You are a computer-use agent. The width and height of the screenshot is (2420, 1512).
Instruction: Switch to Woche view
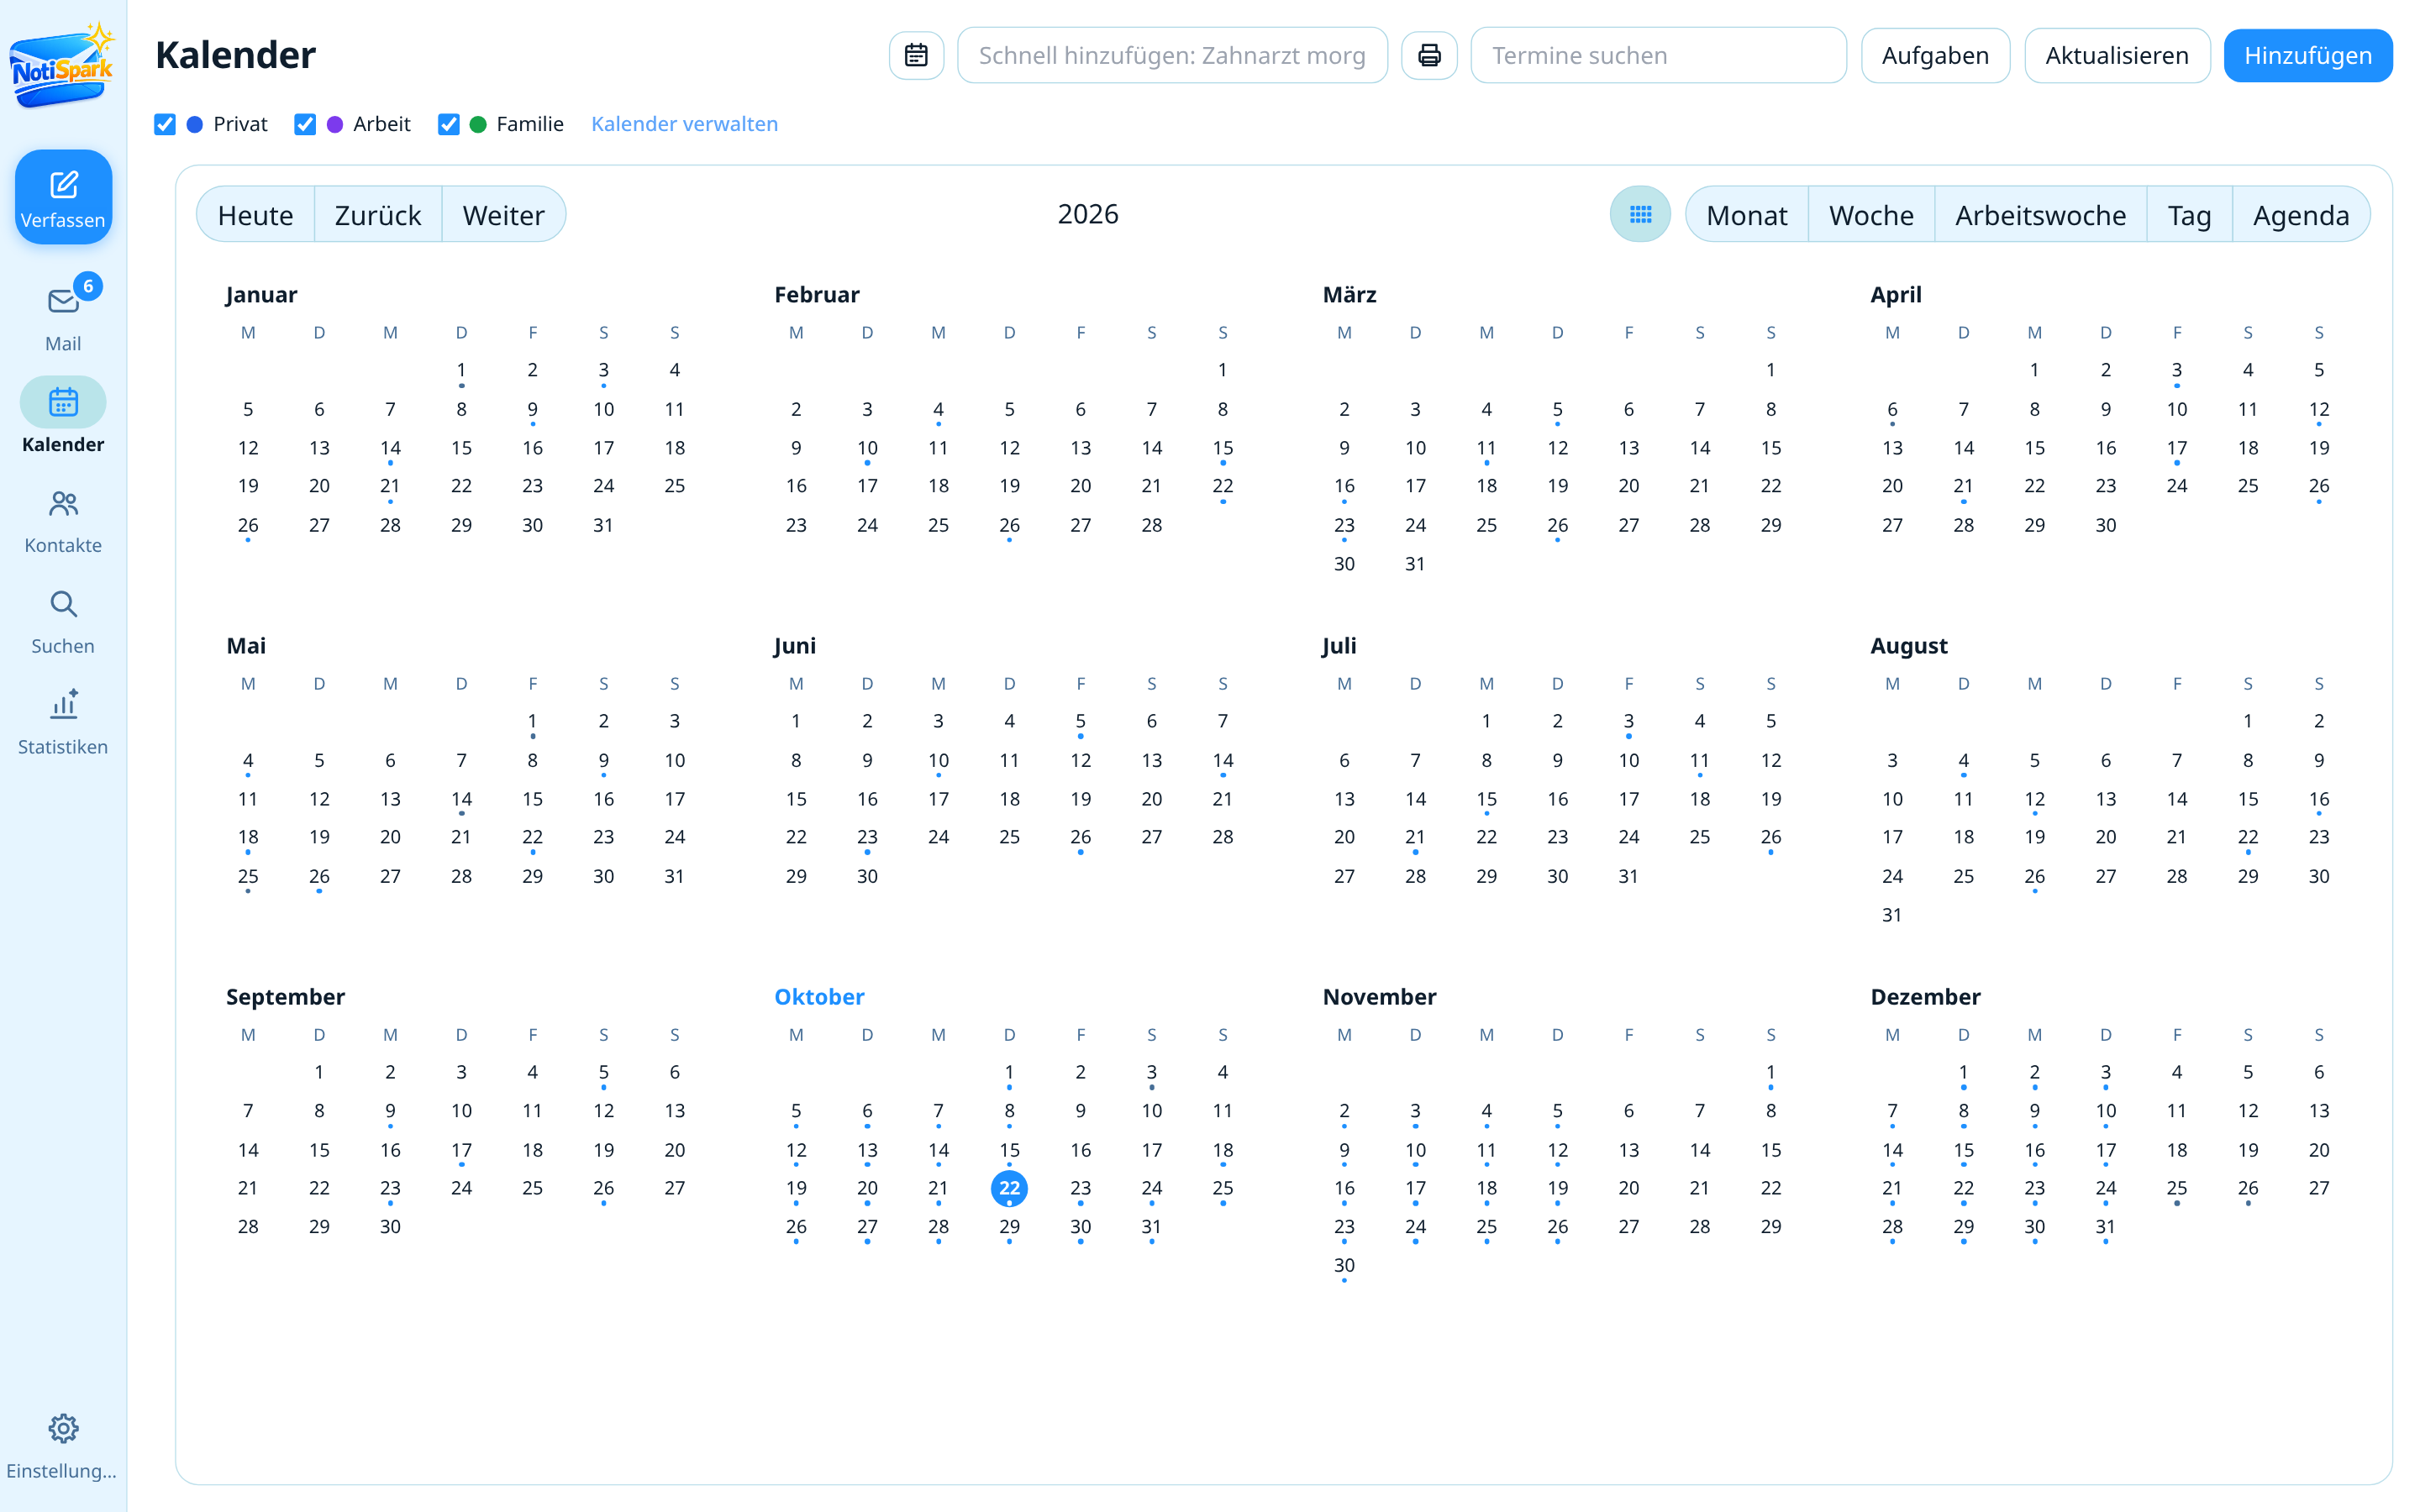[1871, 214]
